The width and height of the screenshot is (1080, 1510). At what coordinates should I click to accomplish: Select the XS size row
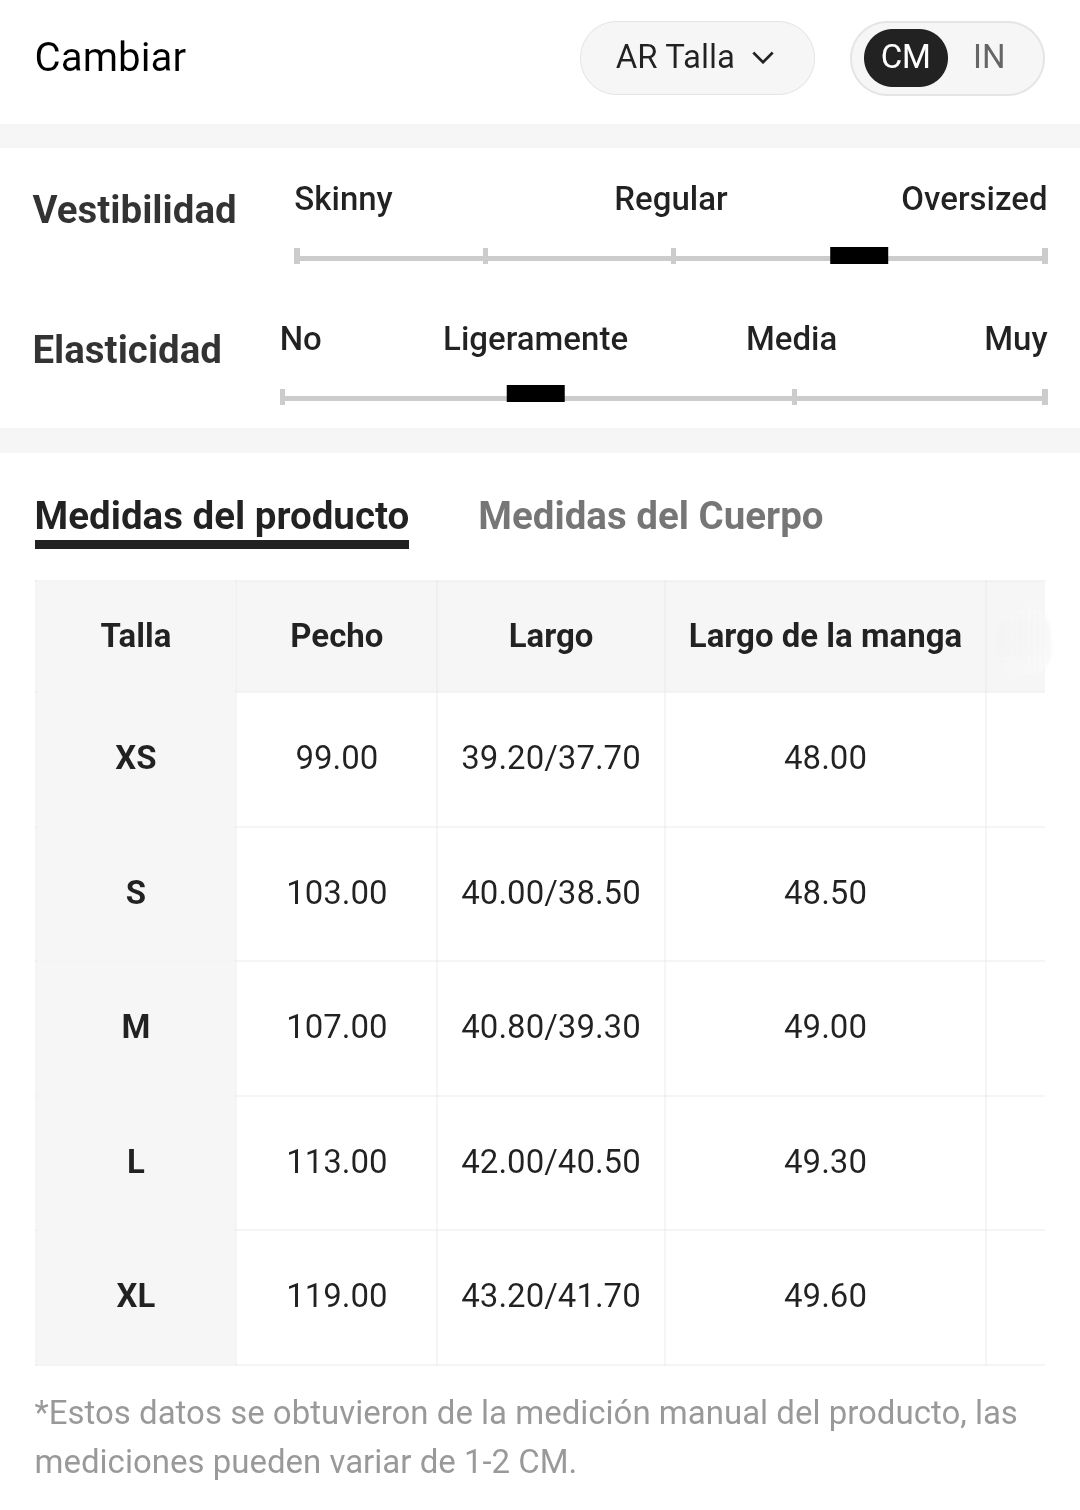coord(540,759)
